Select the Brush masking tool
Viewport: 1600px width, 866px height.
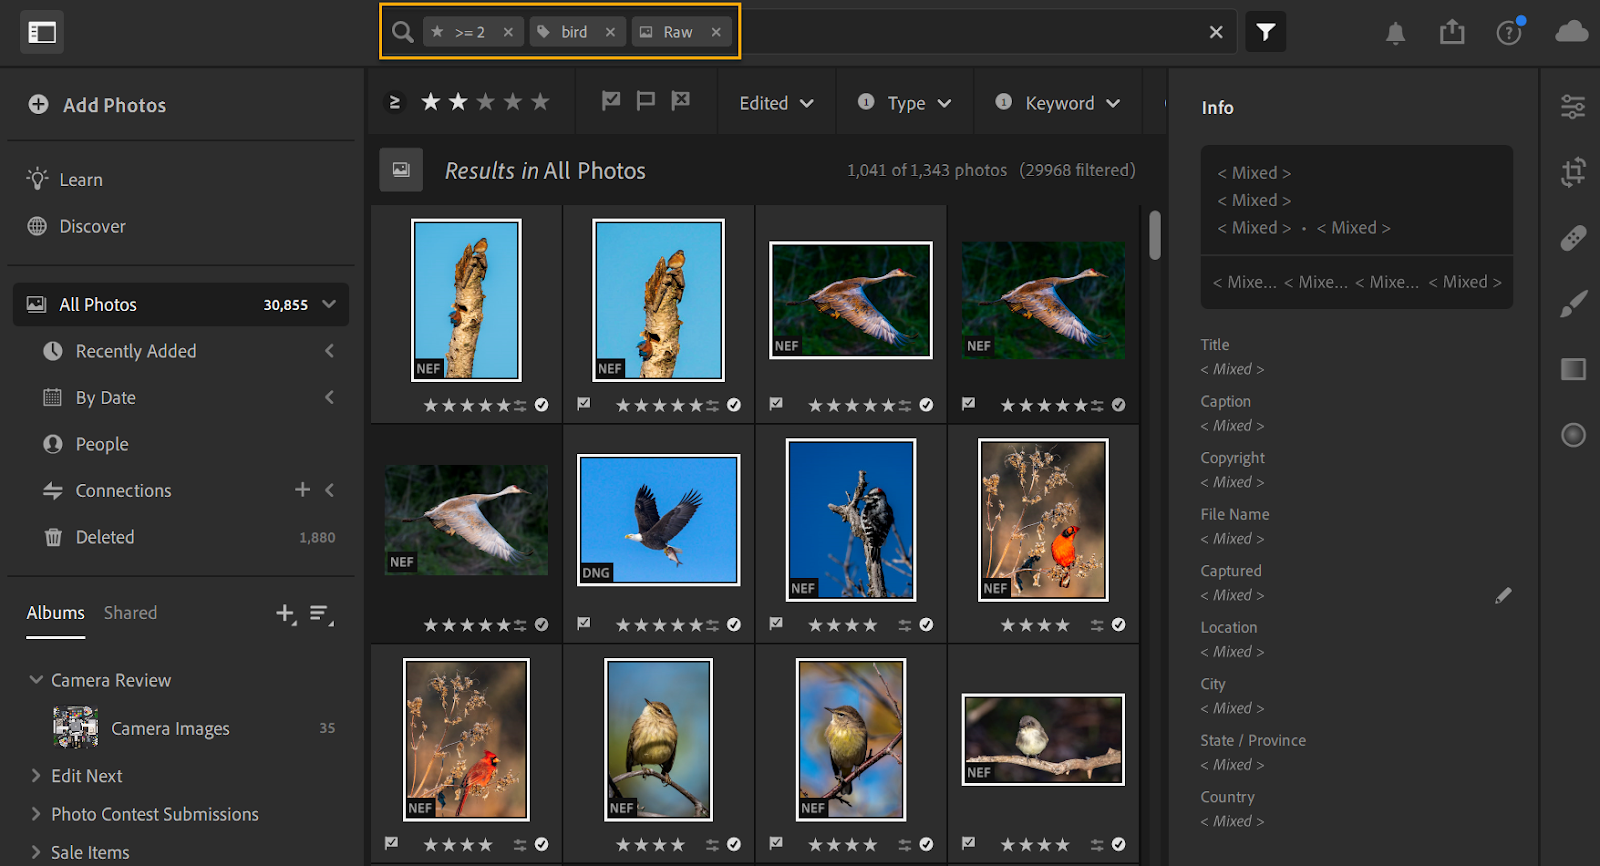(x=1573, y=304)
